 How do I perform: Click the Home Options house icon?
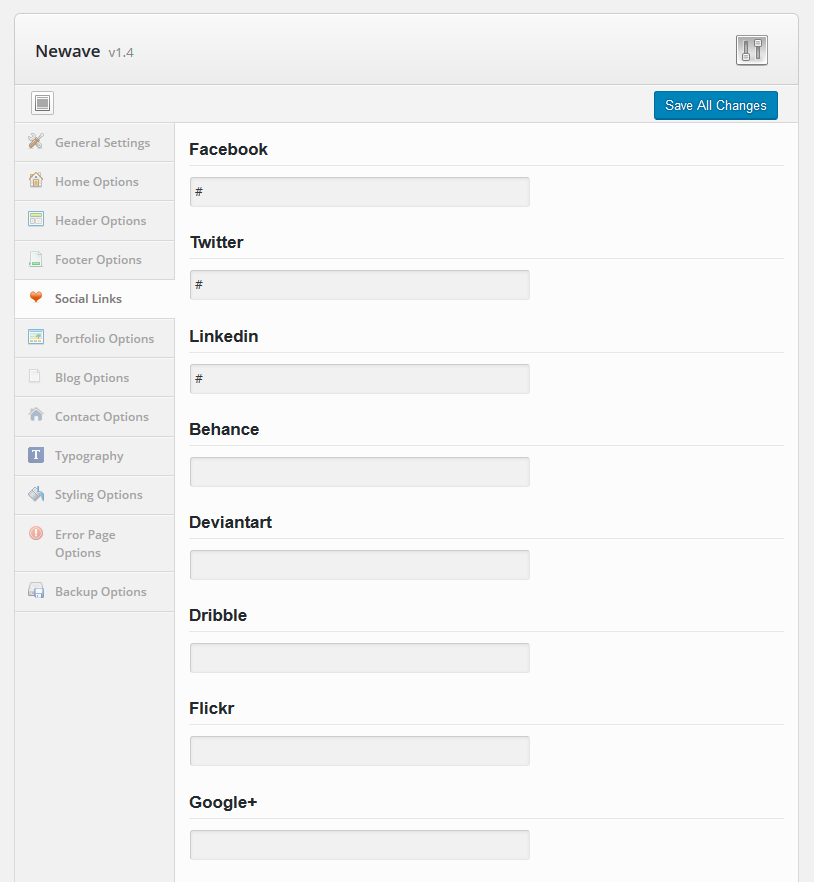(x=36, y=180)
